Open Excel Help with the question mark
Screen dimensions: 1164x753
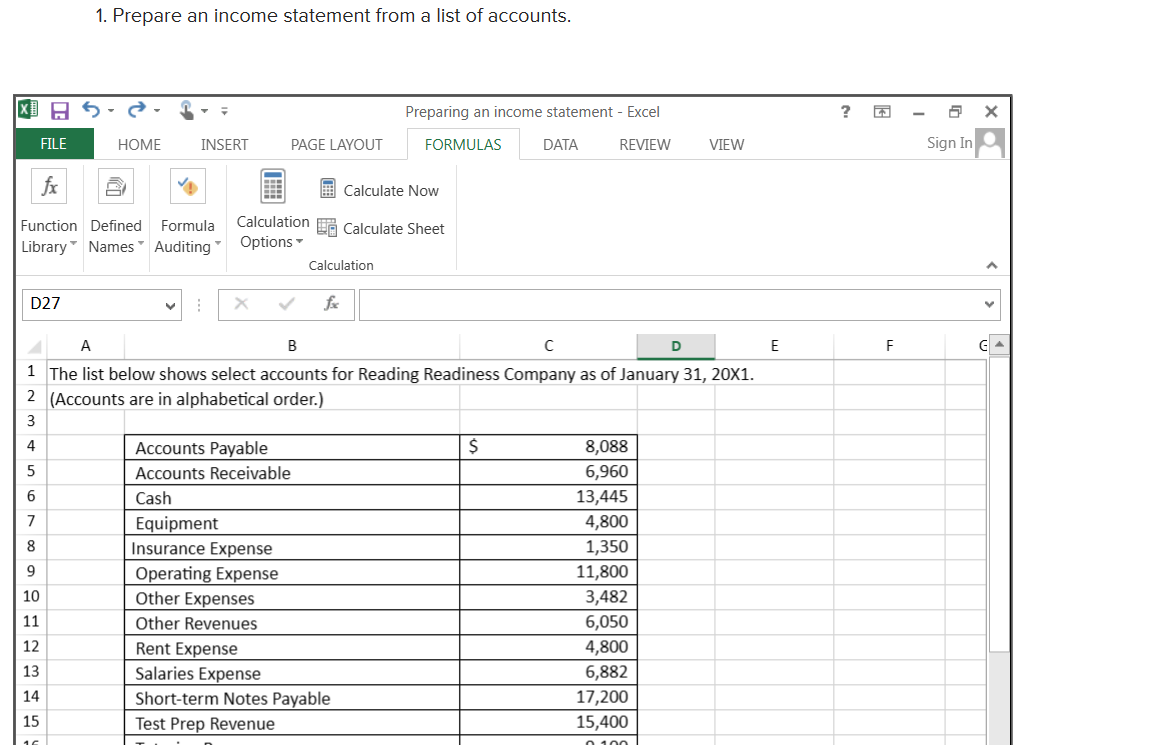tap(845, 112)
